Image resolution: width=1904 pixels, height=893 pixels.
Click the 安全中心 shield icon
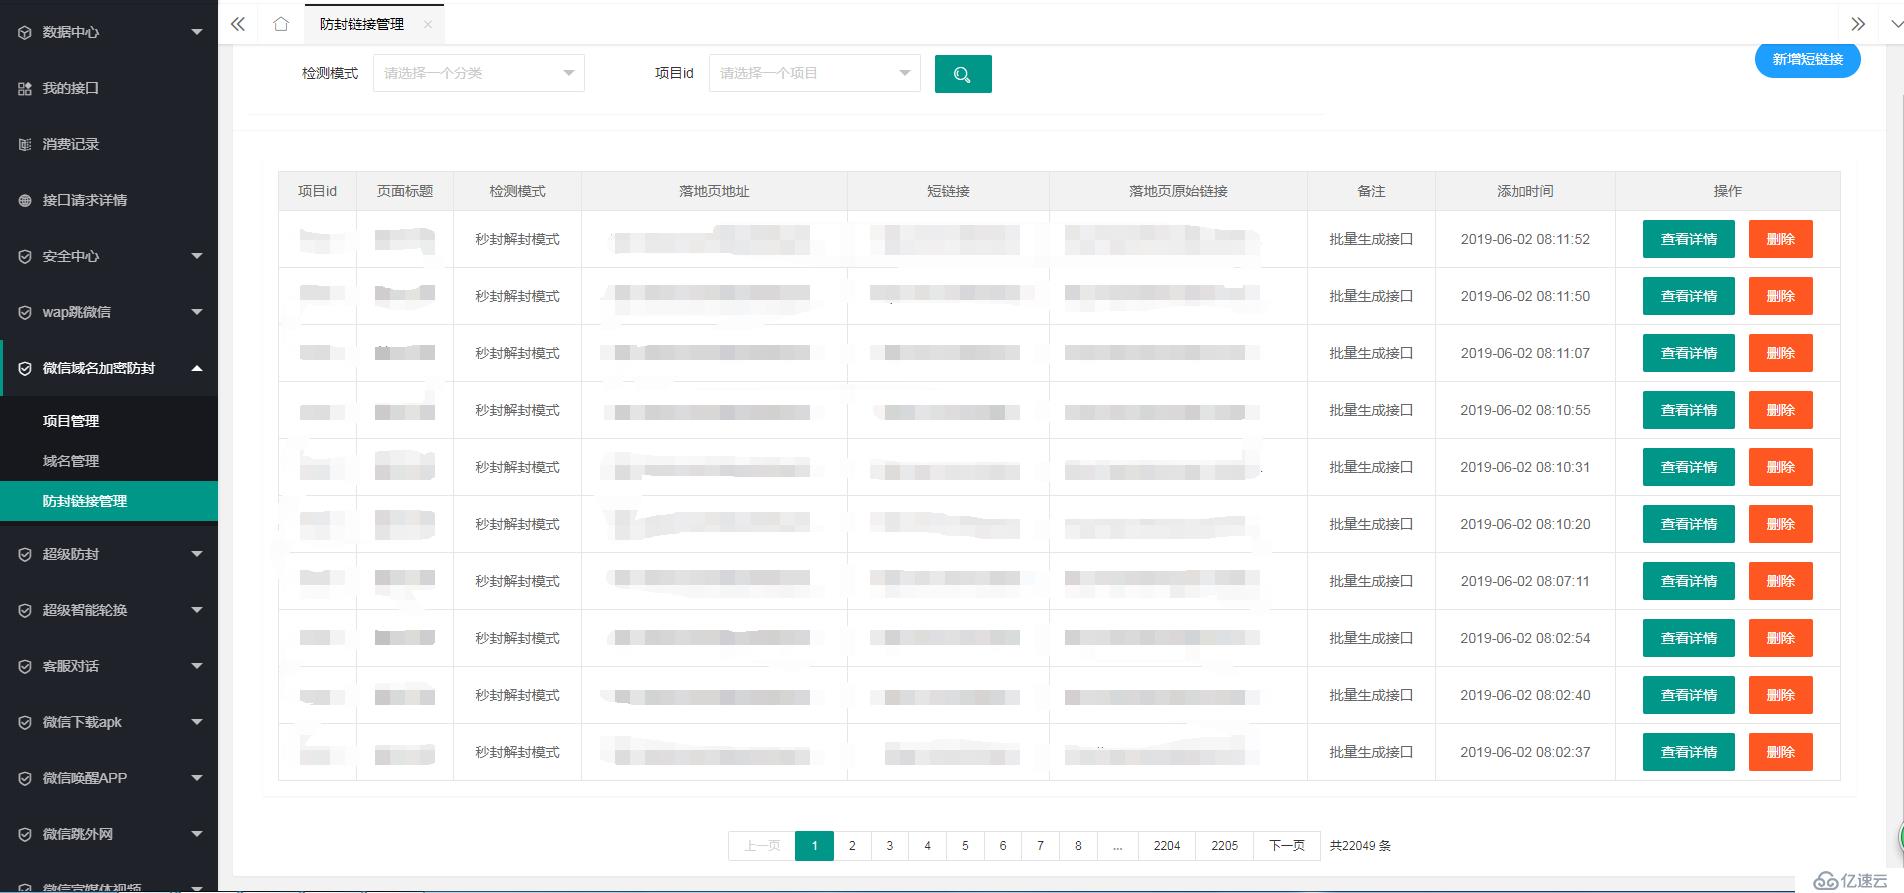(25, 256)
